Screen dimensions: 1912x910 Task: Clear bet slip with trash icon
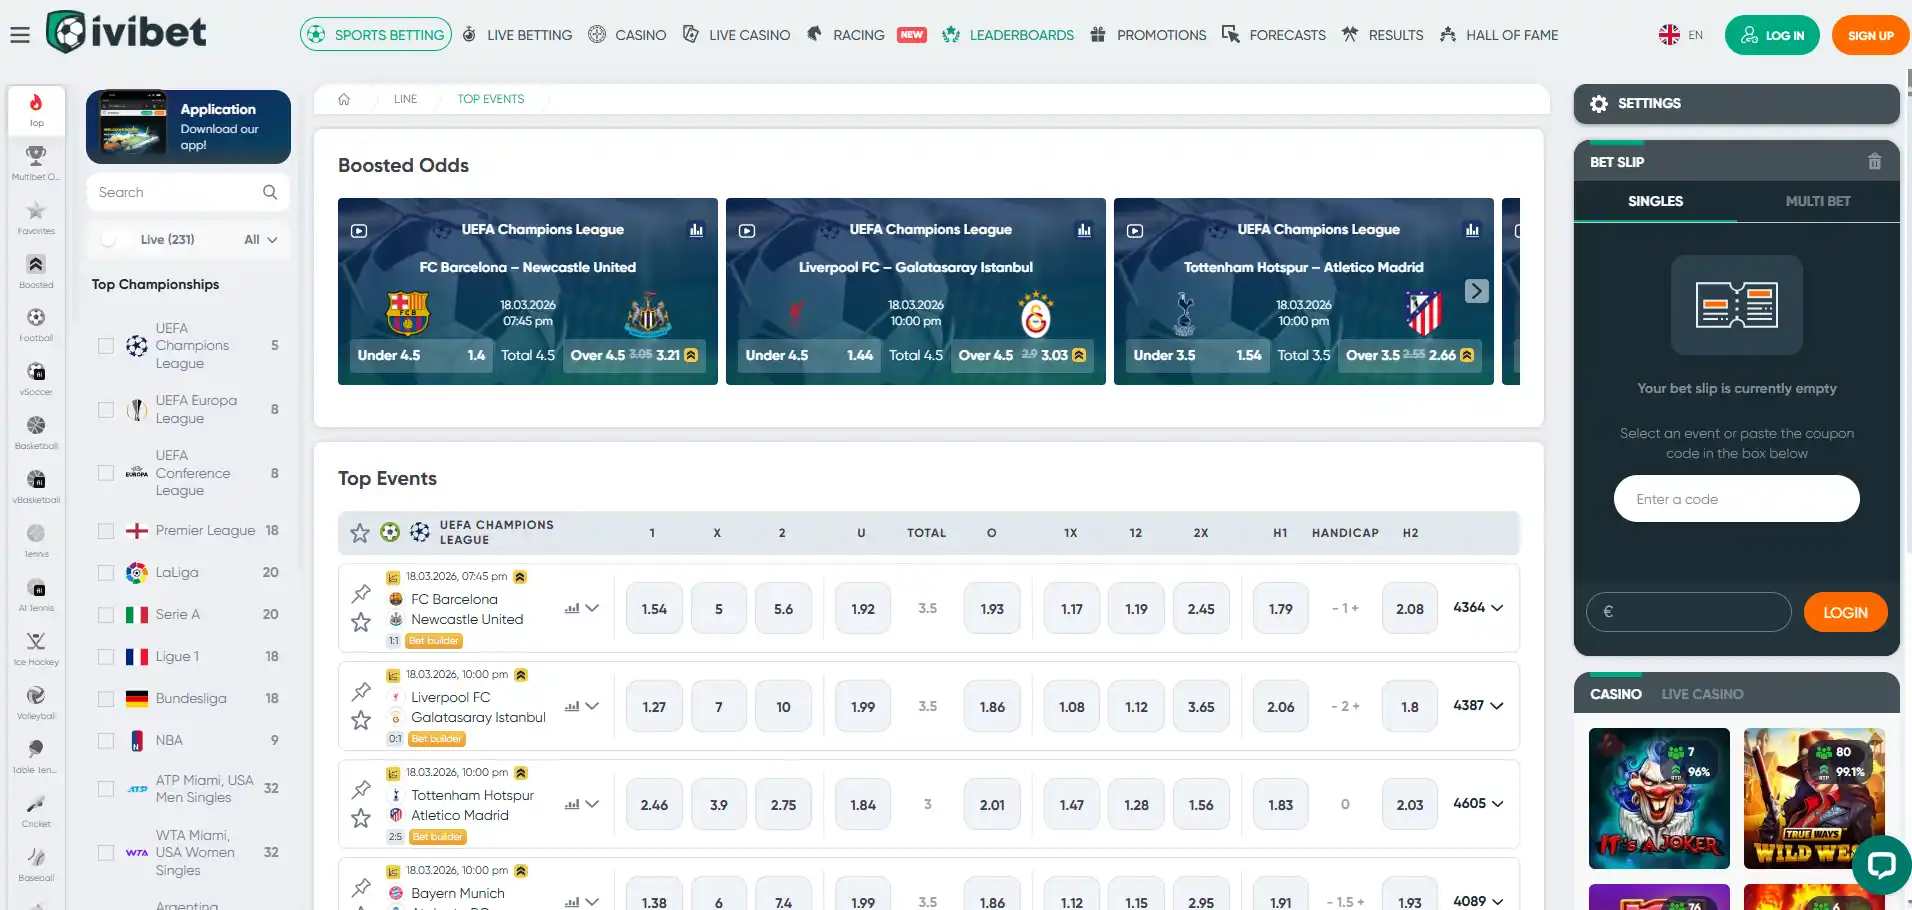1875,161
